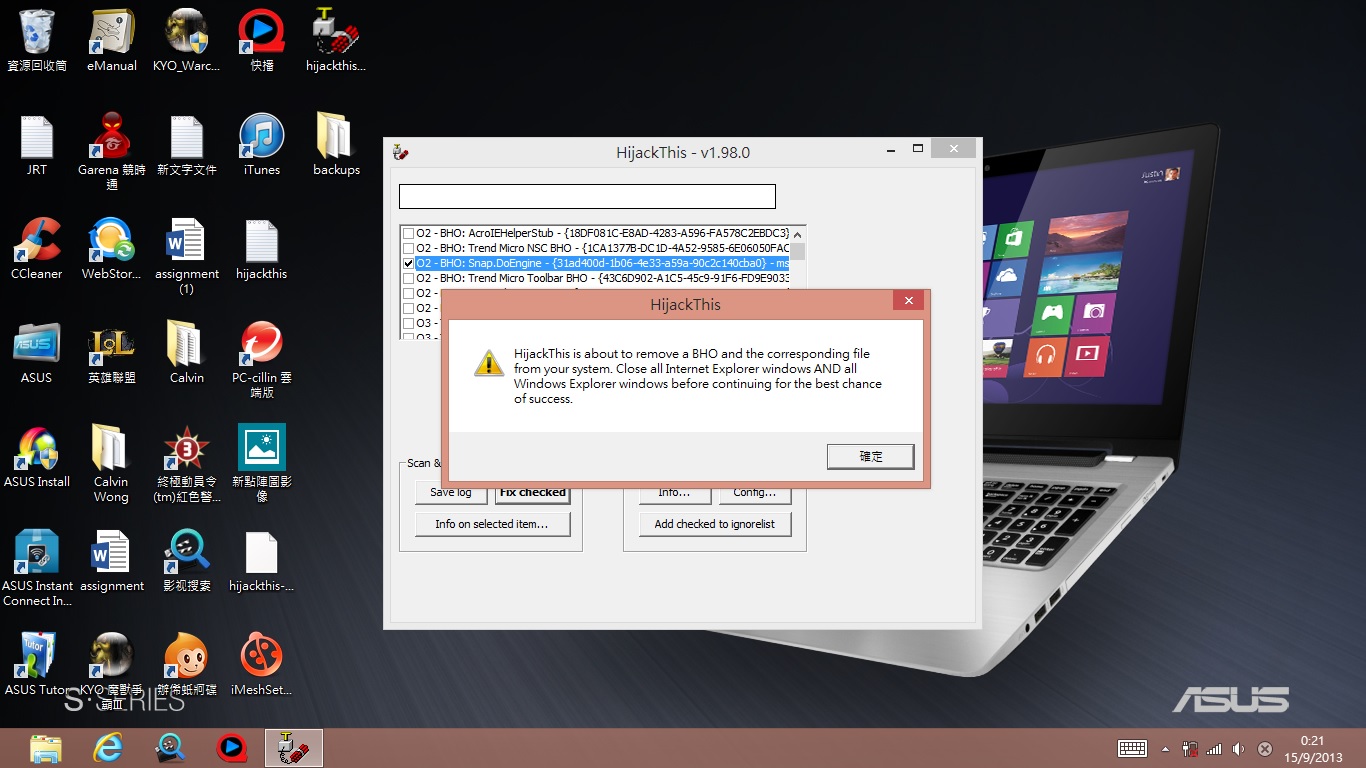The image size is (1366, 768).
Task: Click the empty text box above scan list
Action: [x=587, y=196]
